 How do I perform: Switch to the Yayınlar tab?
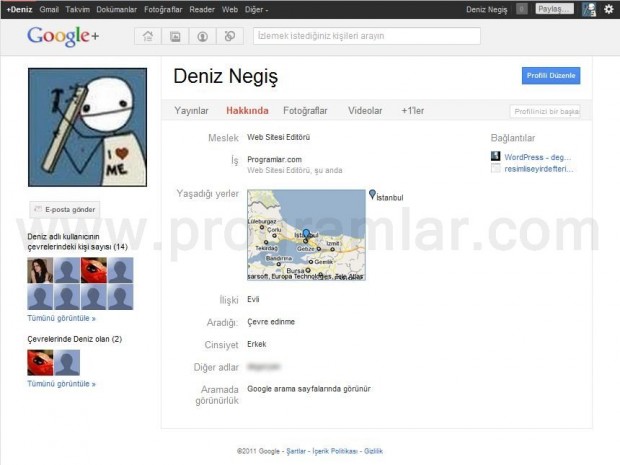tap(191, 111)
